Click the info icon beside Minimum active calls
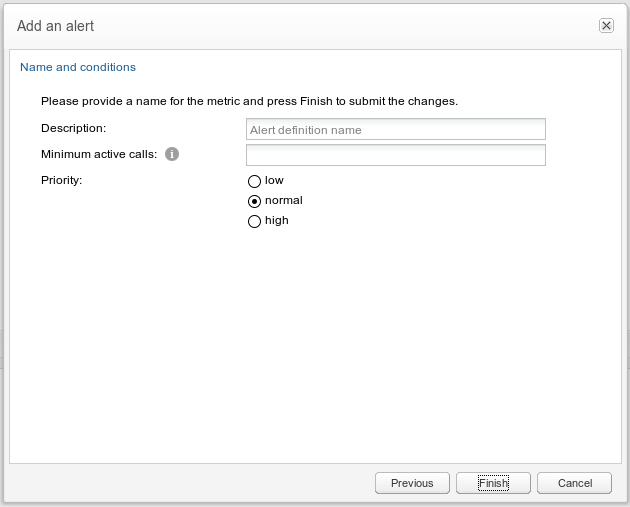This screenshot has width=630, height=507. pyautogui.click(x=172, y=154)
